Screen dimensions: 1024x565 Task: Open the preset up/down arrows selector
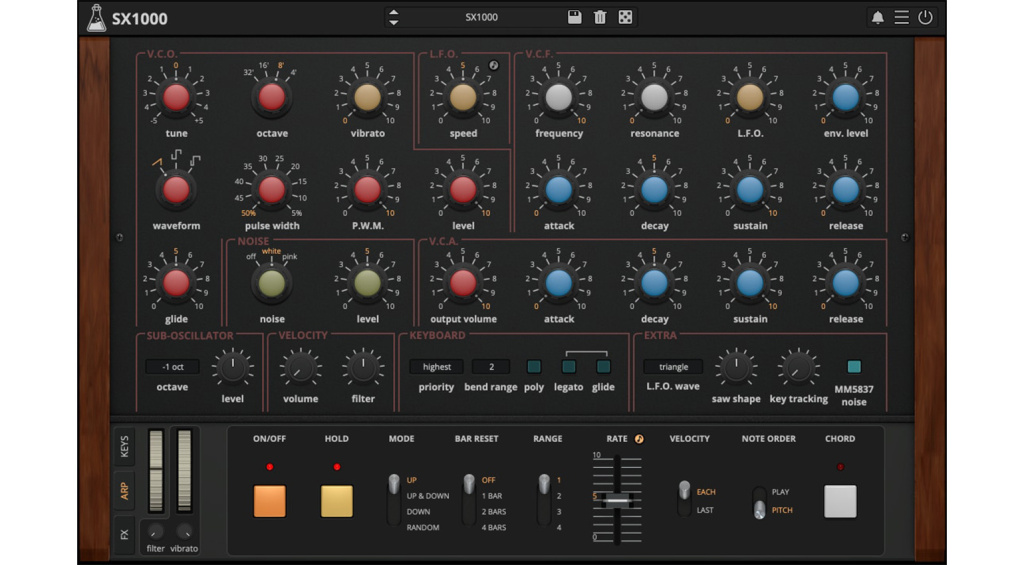(393, 17)
